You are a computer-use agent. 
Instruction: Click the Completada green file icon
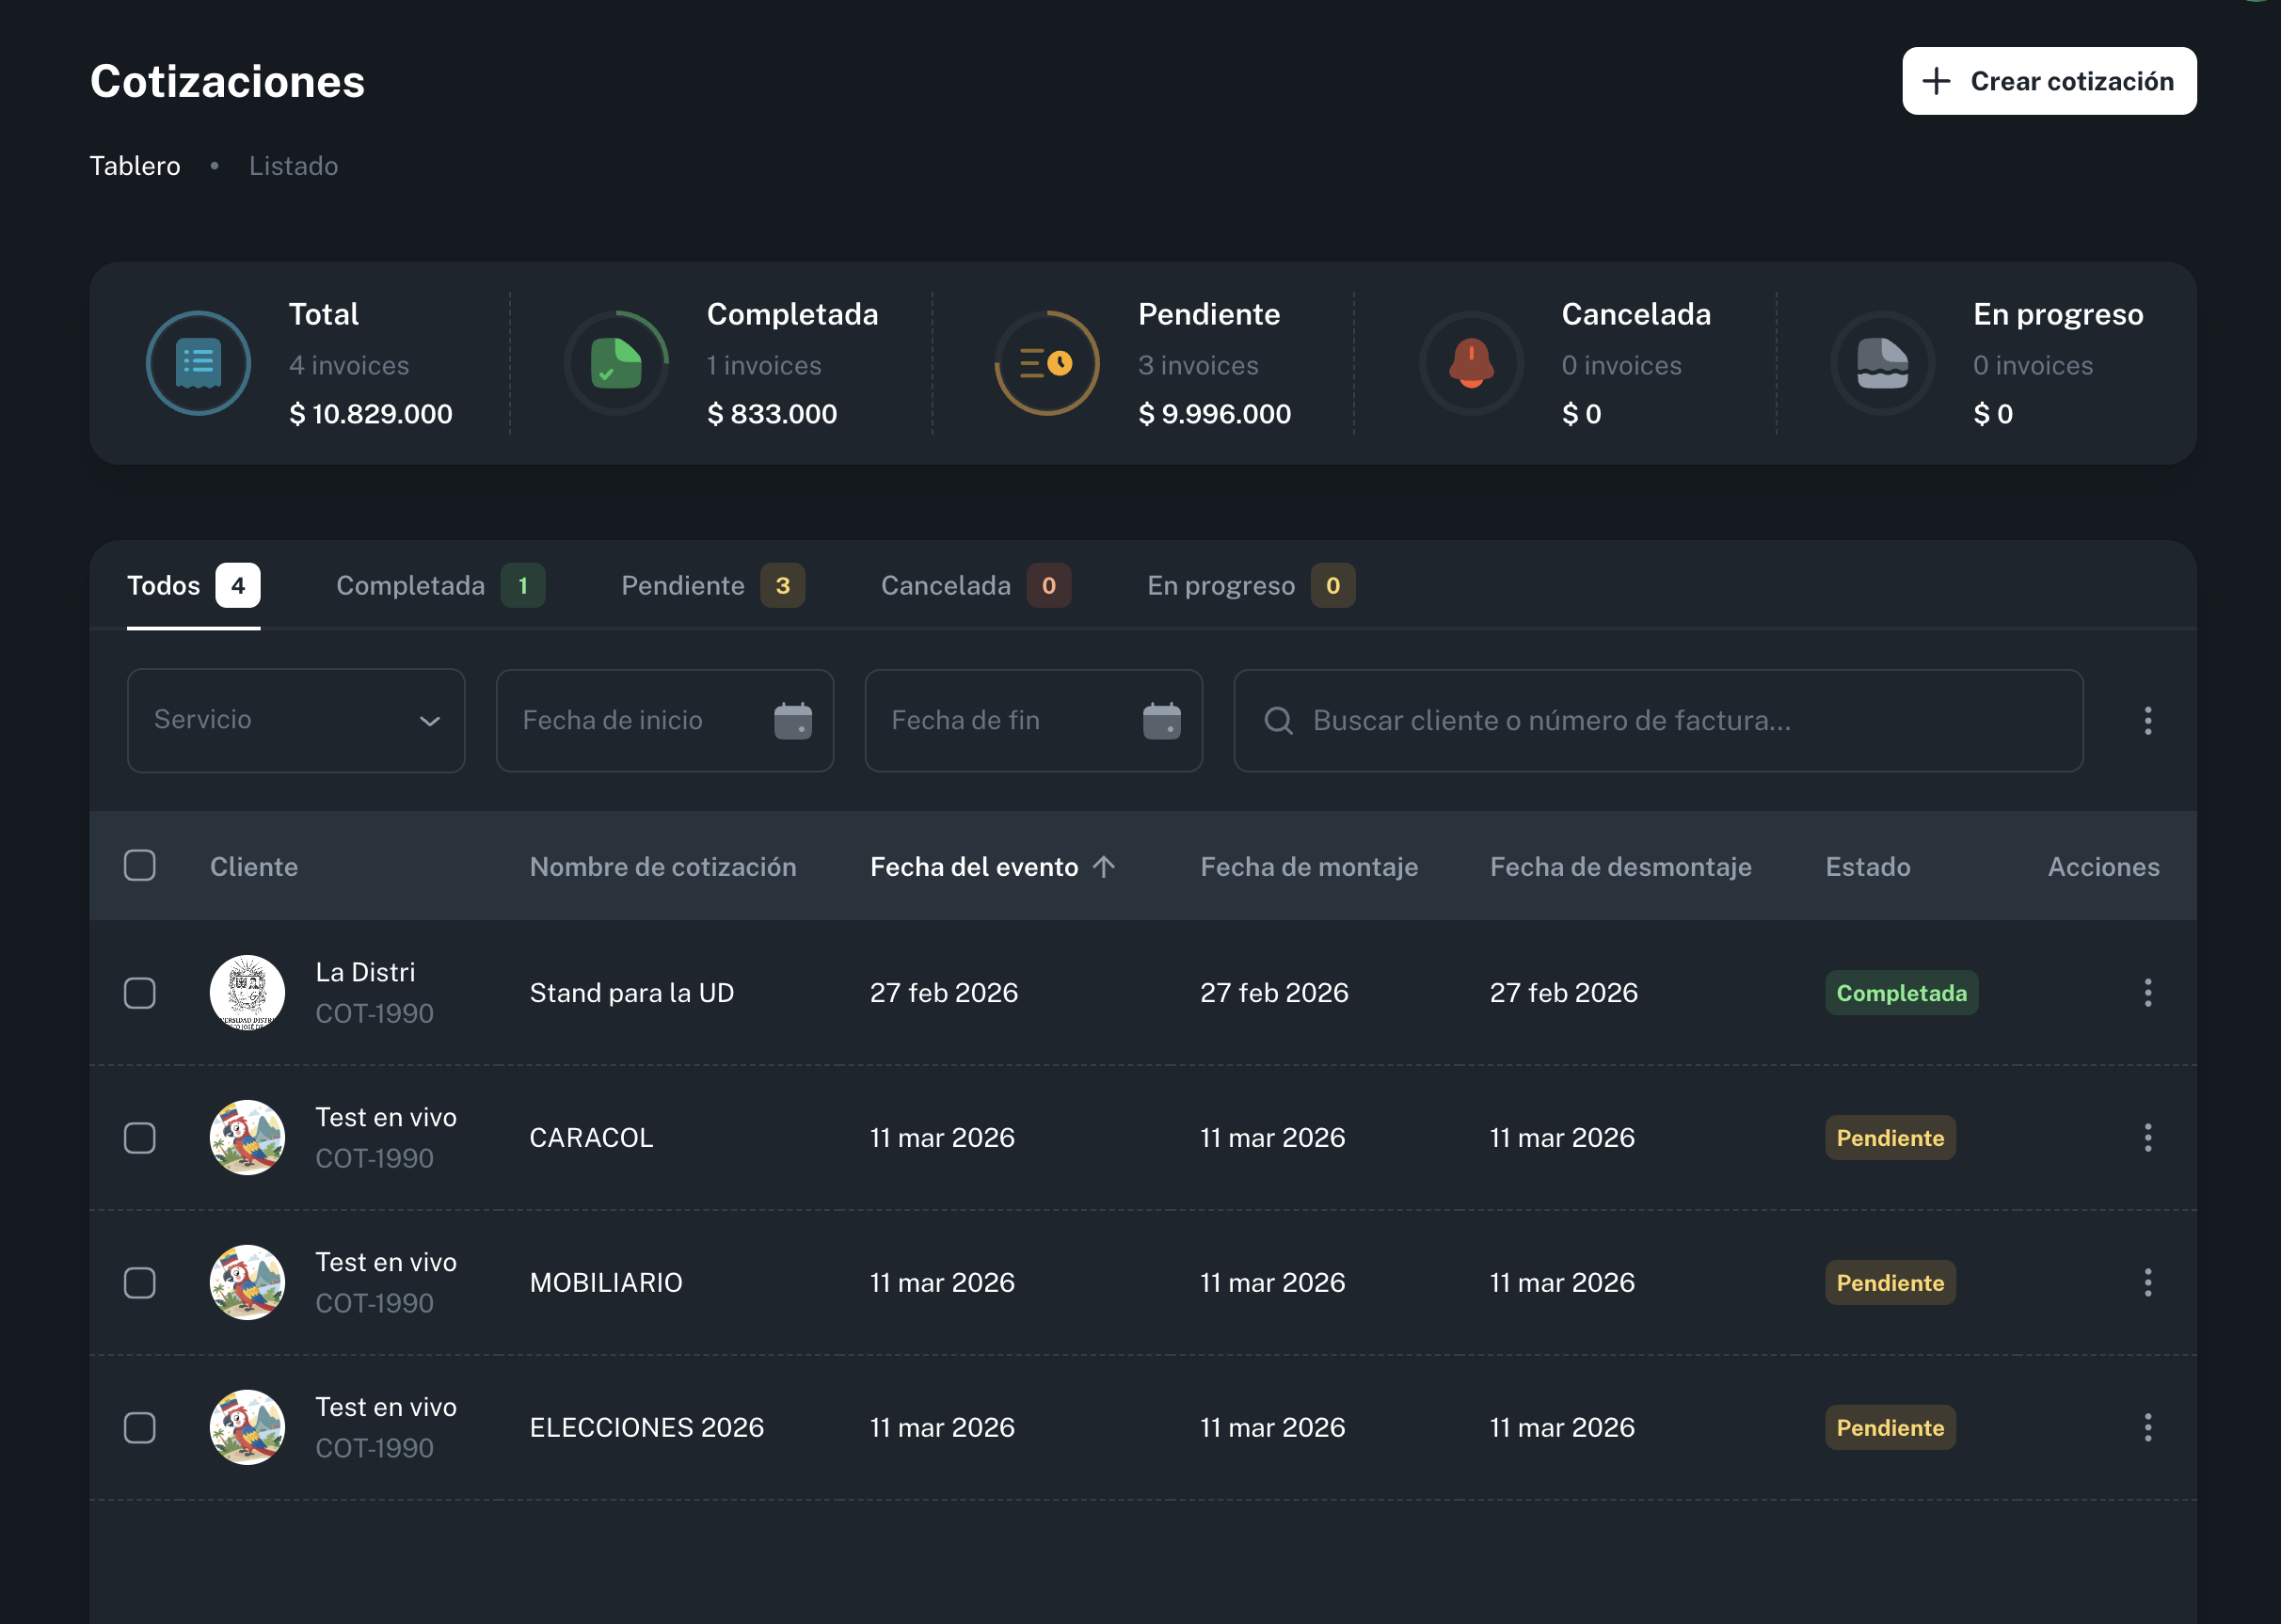(x=616, y=363)
